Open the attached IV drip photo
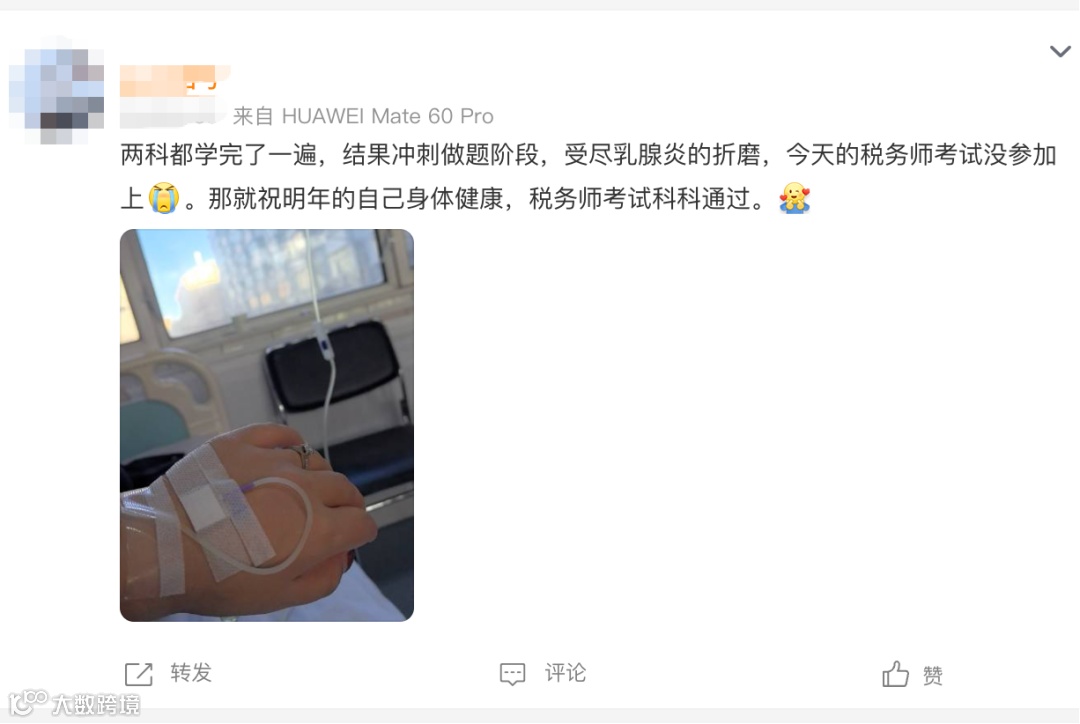This screenshot has width=1080, height=724. pos(267,425)
